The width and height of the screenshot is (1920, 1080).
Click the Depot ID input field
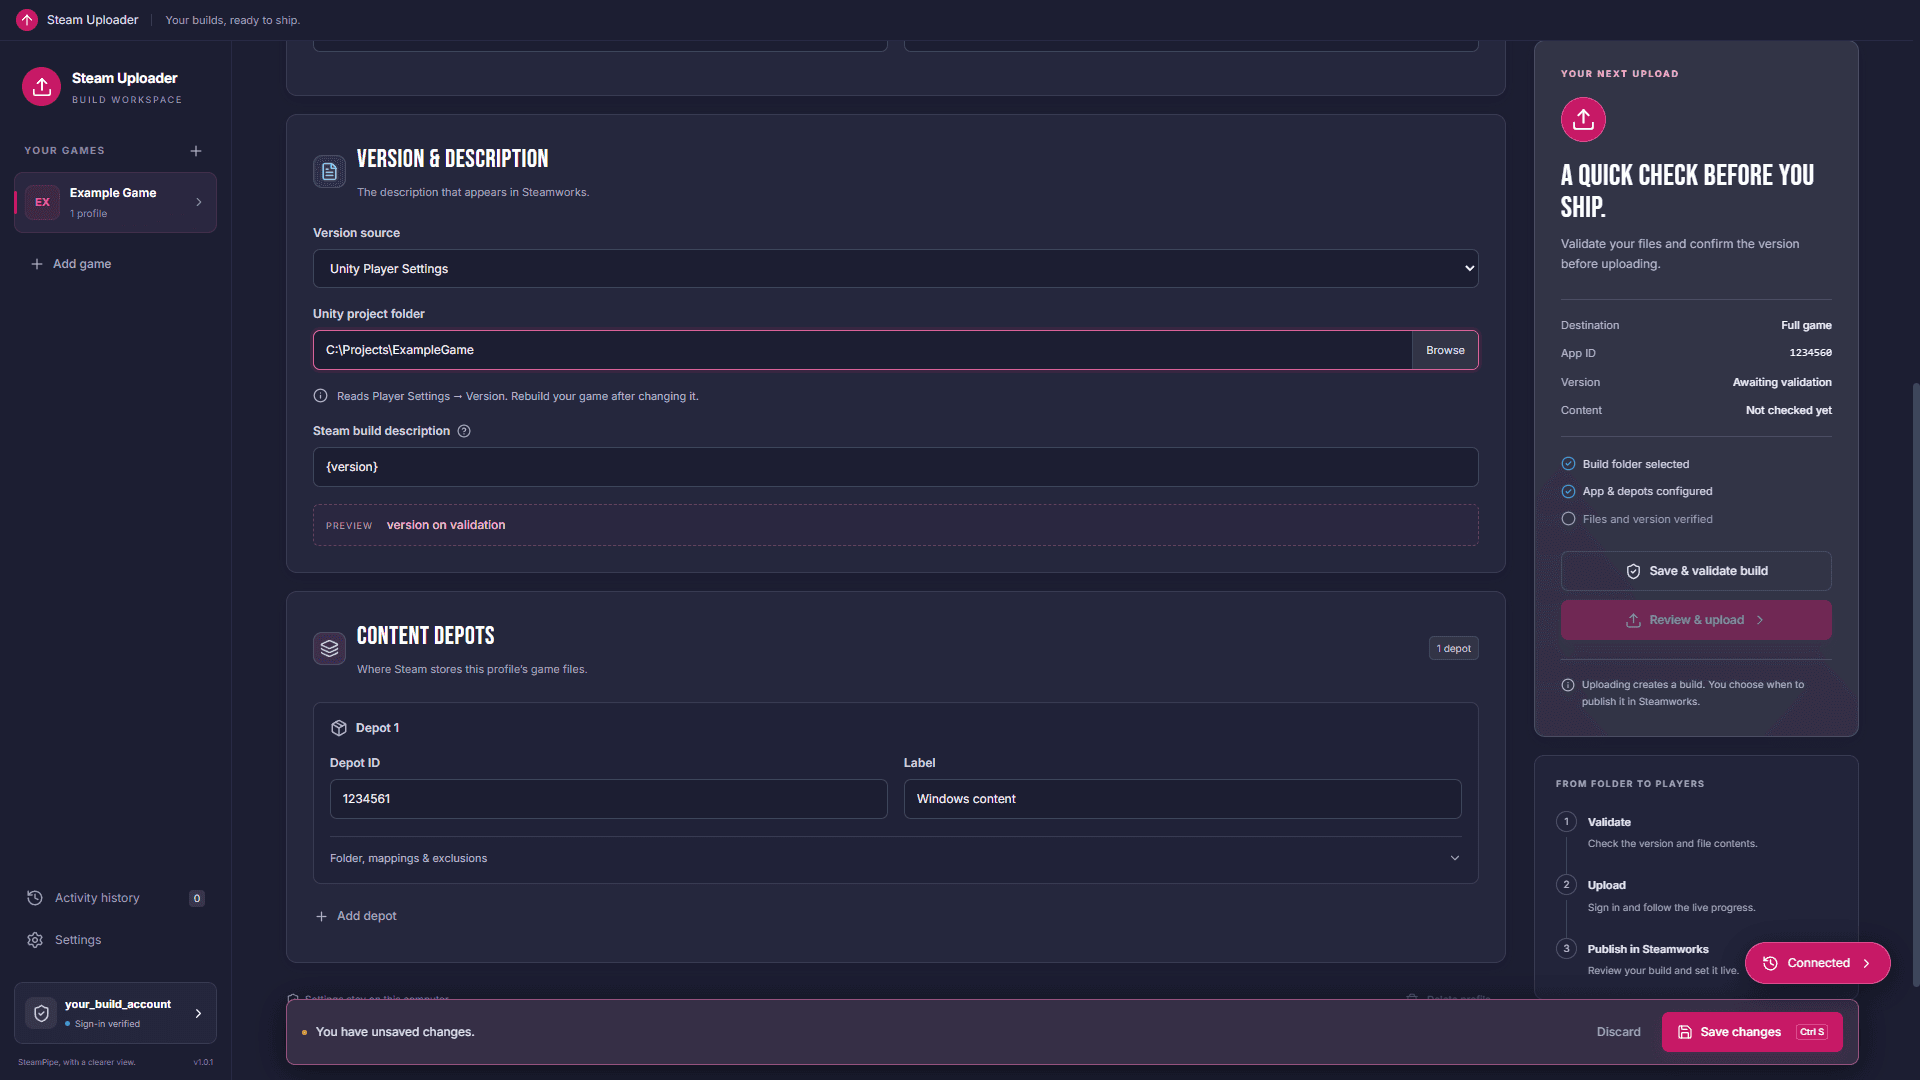pyautogui.click(x=608, y=799)
